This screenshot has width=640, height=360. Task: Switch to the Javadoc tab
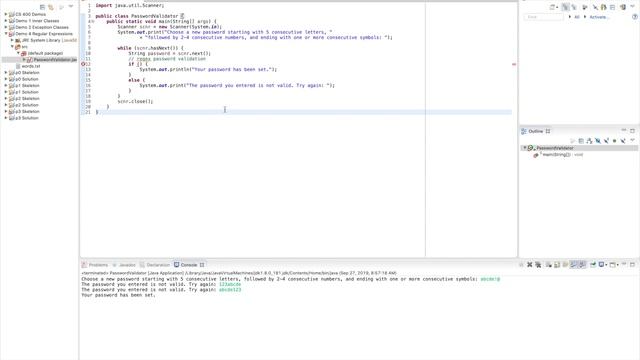pyautogui.click(x=124, y=265)
